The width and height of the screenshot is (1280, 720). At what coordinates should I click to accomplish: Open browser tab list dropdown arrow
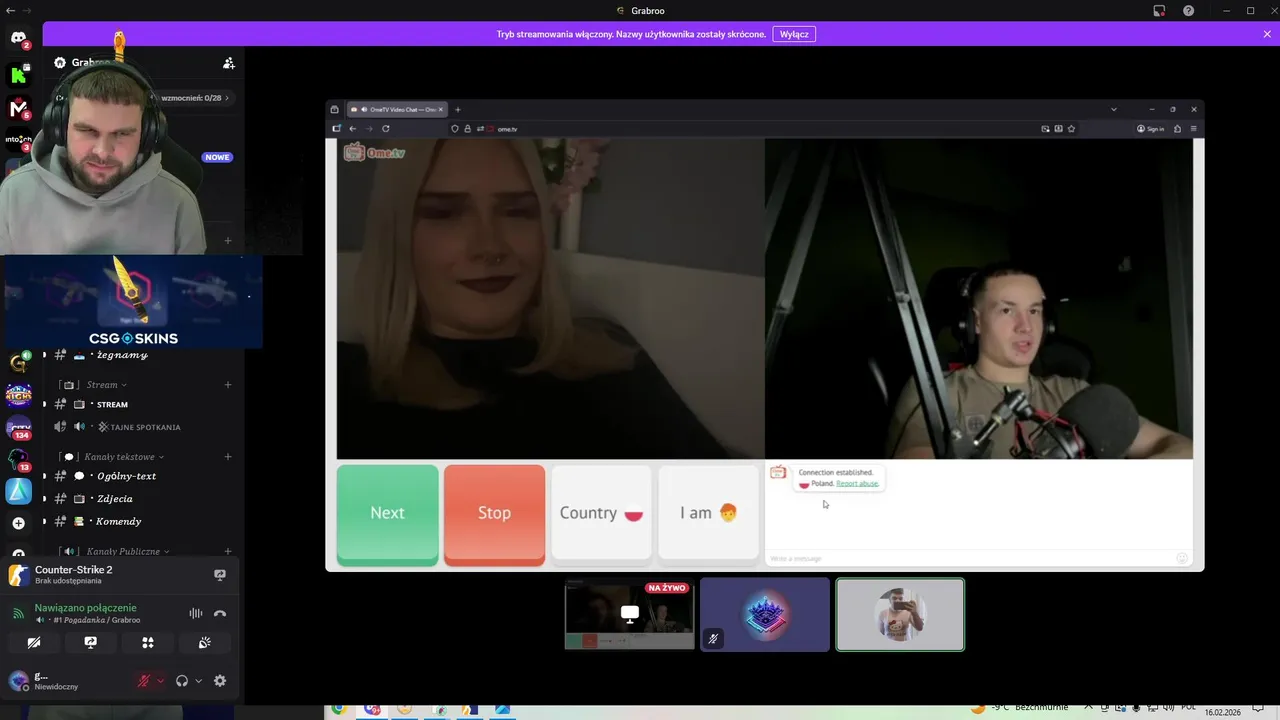click(x=1113, y=109)
